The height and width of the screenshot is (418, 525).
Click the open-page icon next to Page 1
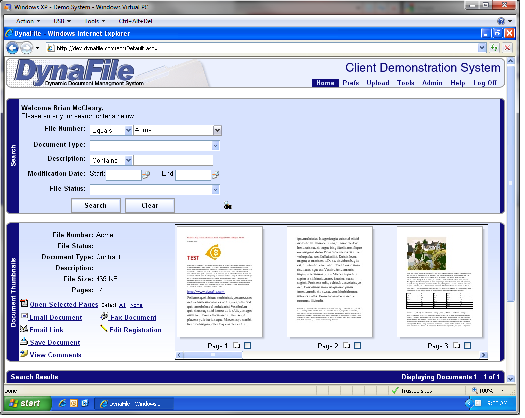click(x=237, y=345)
